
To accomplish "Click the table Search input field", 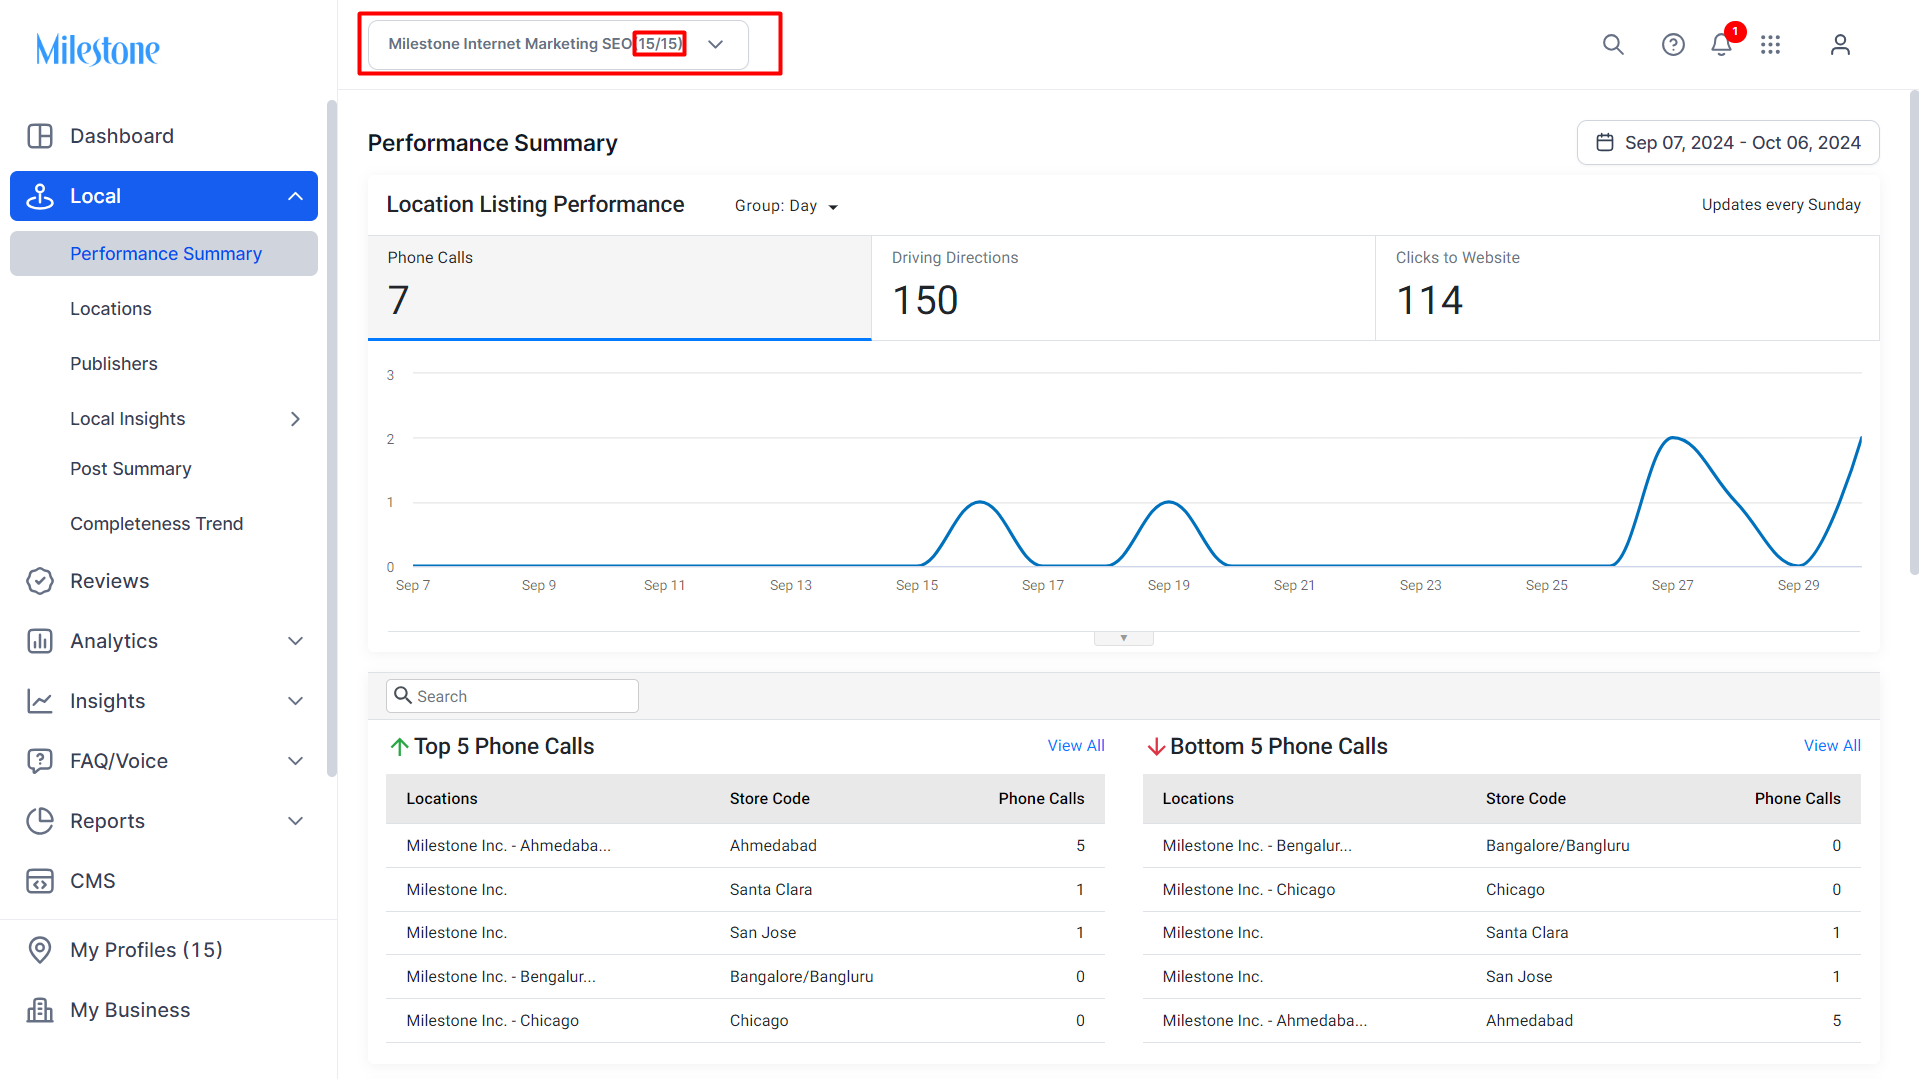I will (x=512, y=696).
